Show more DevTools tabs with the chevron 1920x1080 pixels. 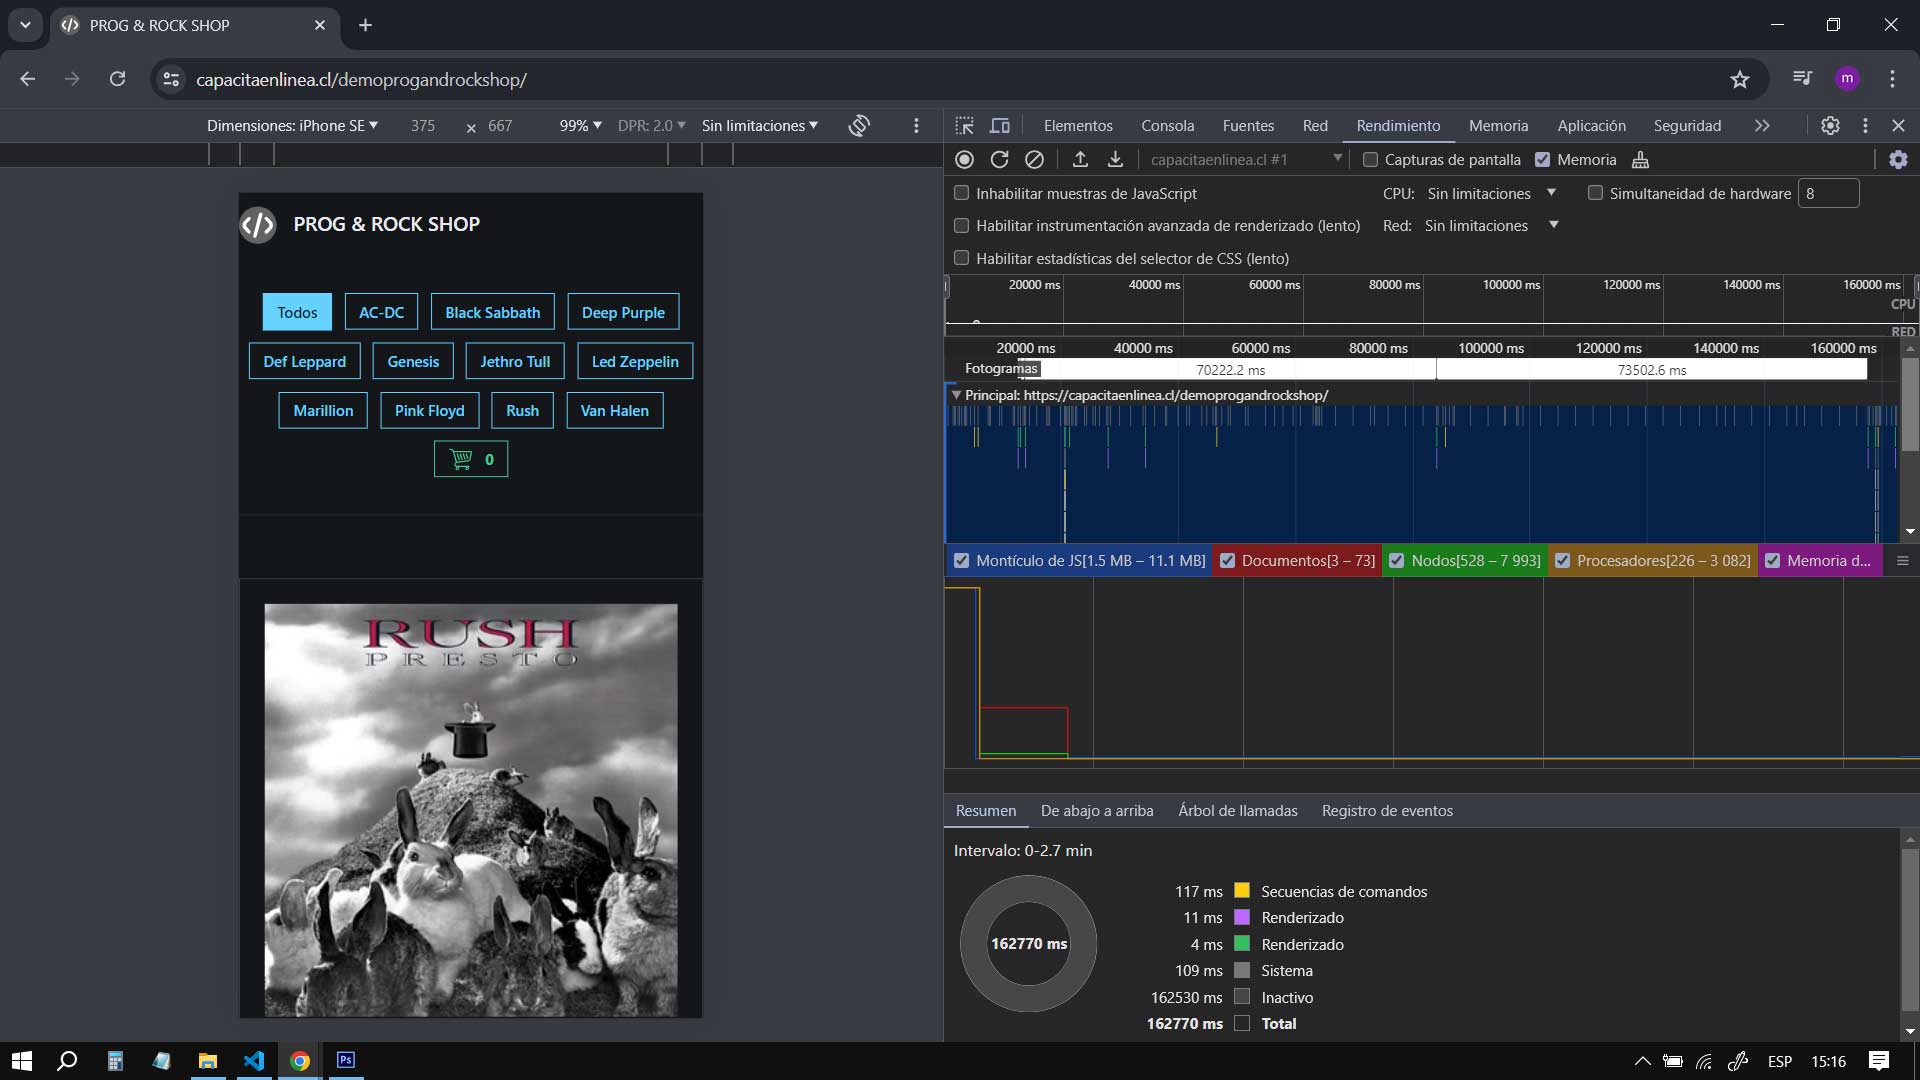pos(1762,125)
